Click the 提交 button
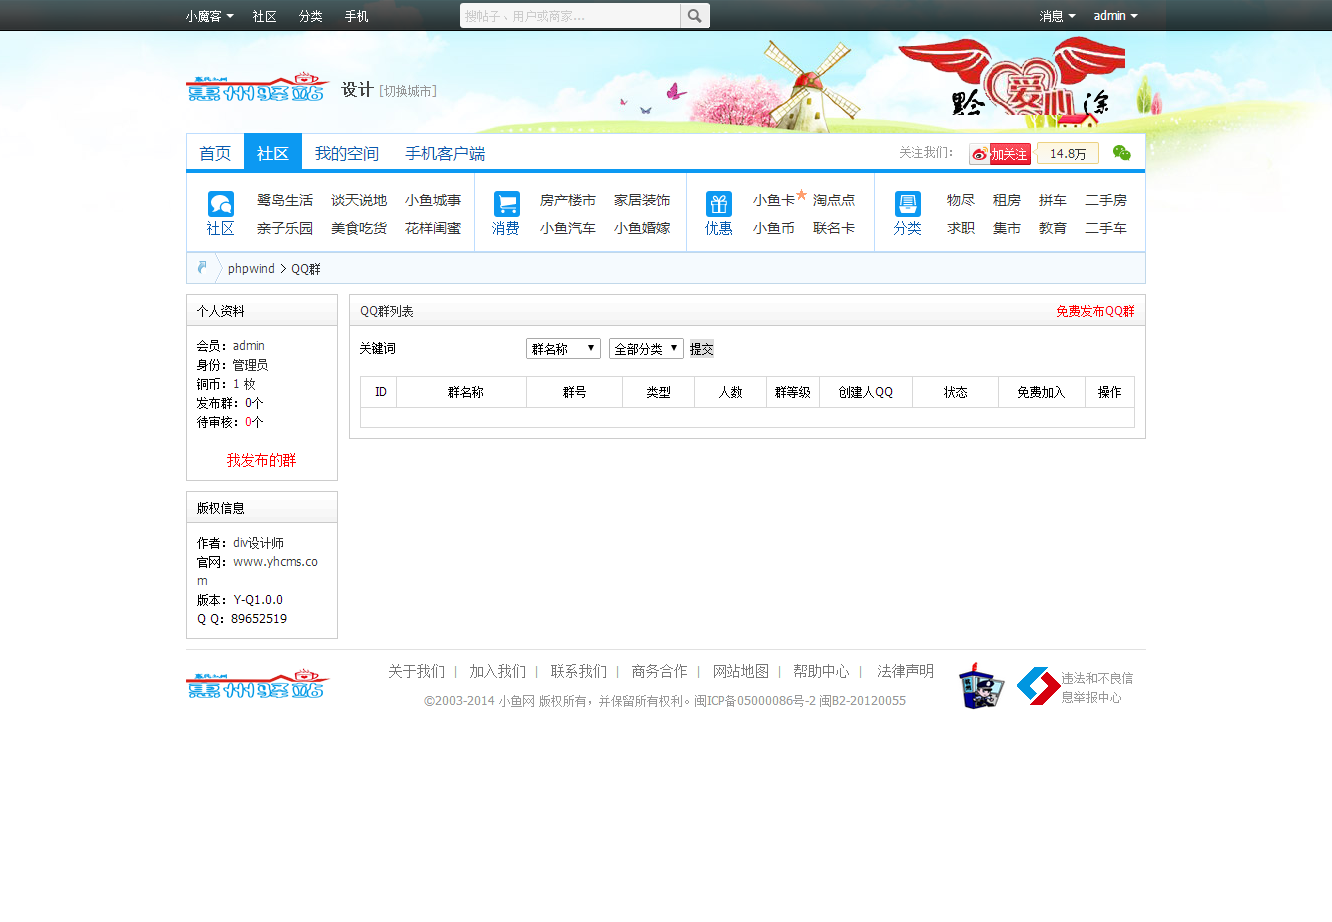Image resolution: width=1332 pixels, height=922 pixels. click(702, 349)
